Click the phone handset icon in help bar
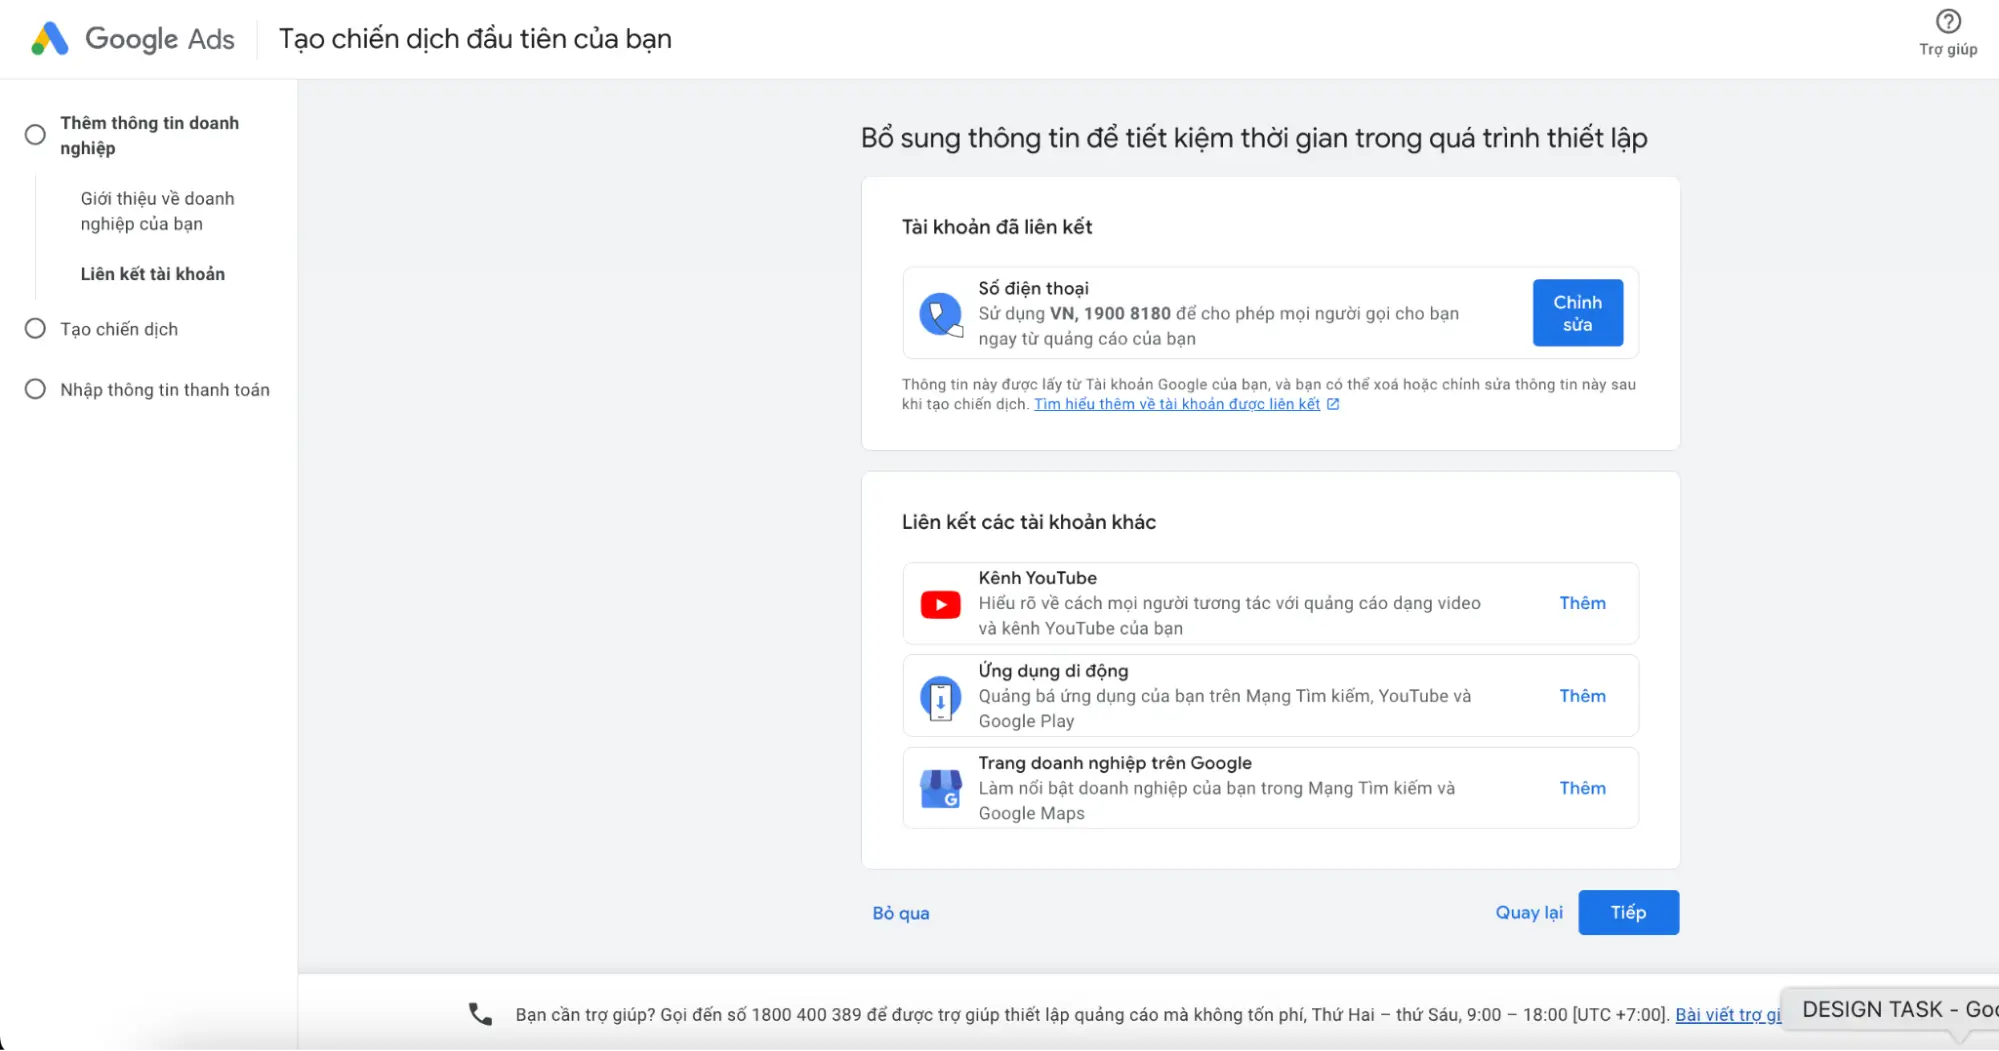This screenshot has width=1999, height=1051. pos(480,1014)
